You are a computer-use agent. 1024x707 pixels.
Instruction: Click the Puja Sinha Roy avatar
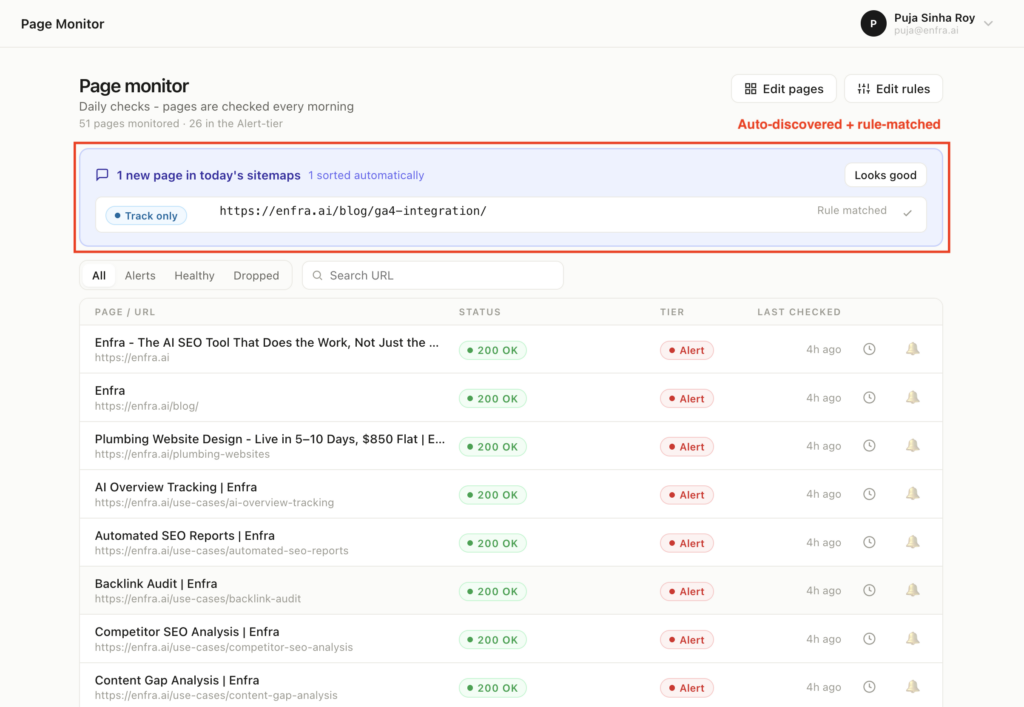[873, 24]
